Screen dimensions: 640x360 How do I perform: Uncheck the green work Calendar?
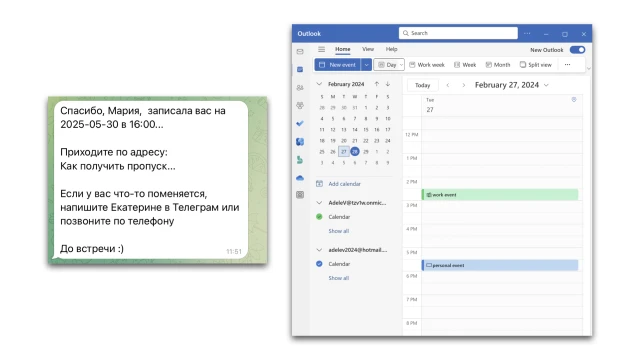pos(319,217)
